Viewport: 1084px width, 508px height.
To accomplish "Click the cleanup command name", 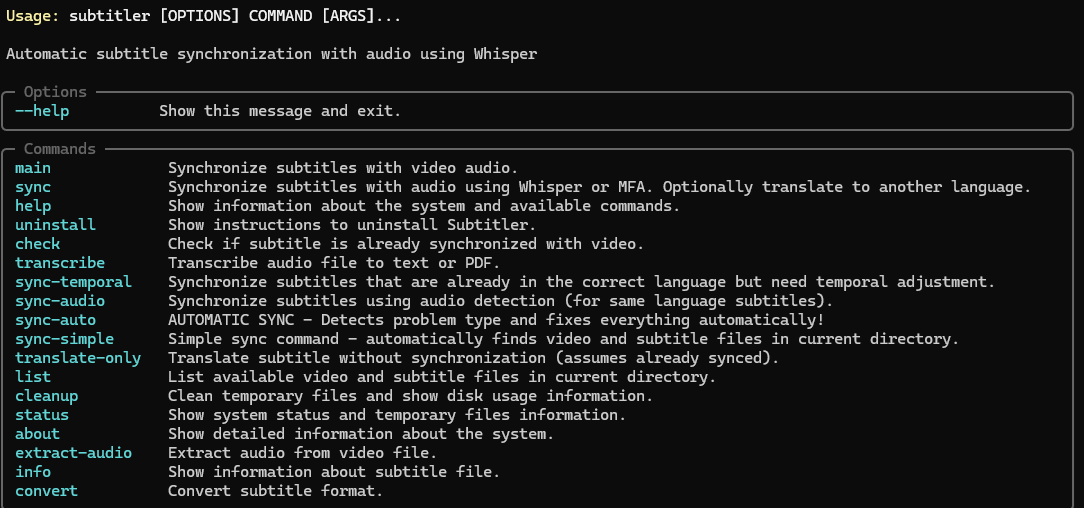I will 46,396.
